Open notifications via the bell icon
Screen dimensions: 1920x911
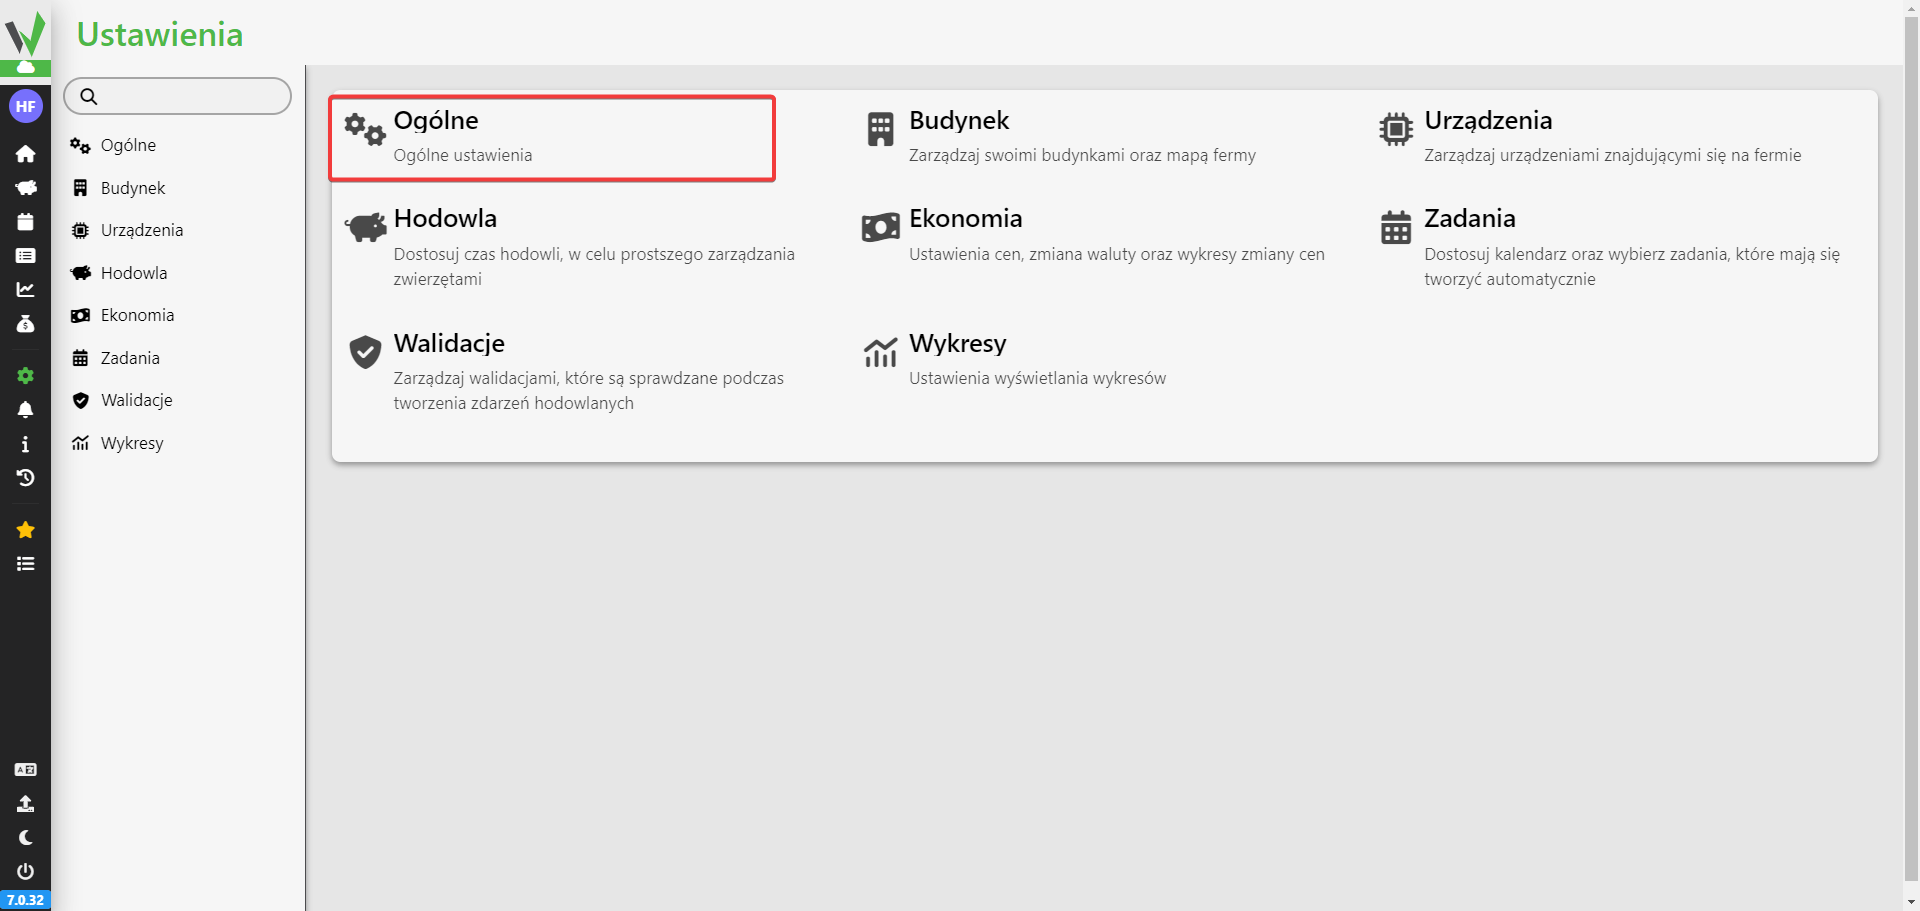(x=25, y=410)
